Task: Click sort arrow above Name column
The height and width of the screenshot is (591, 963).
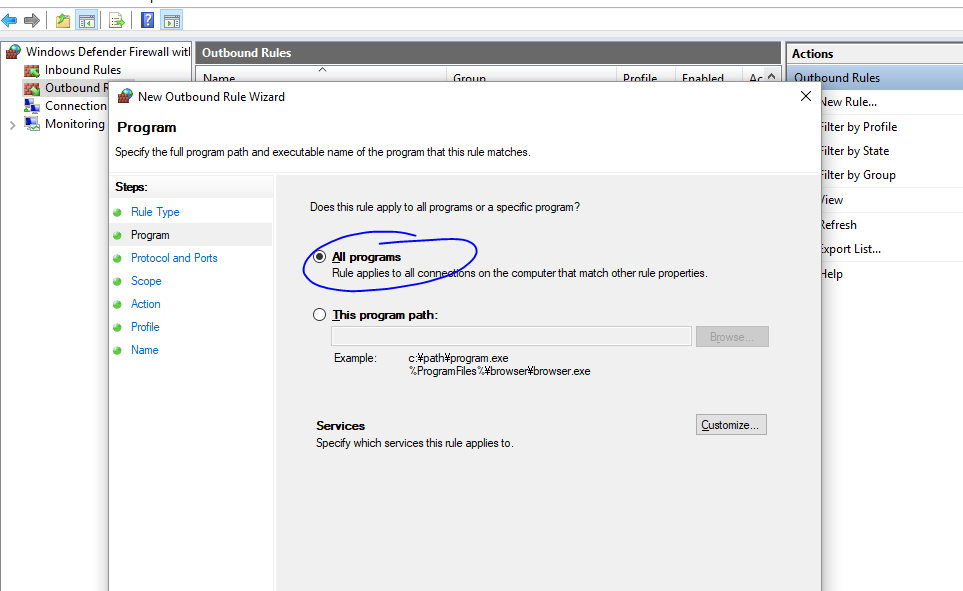Action: [322, 69]
